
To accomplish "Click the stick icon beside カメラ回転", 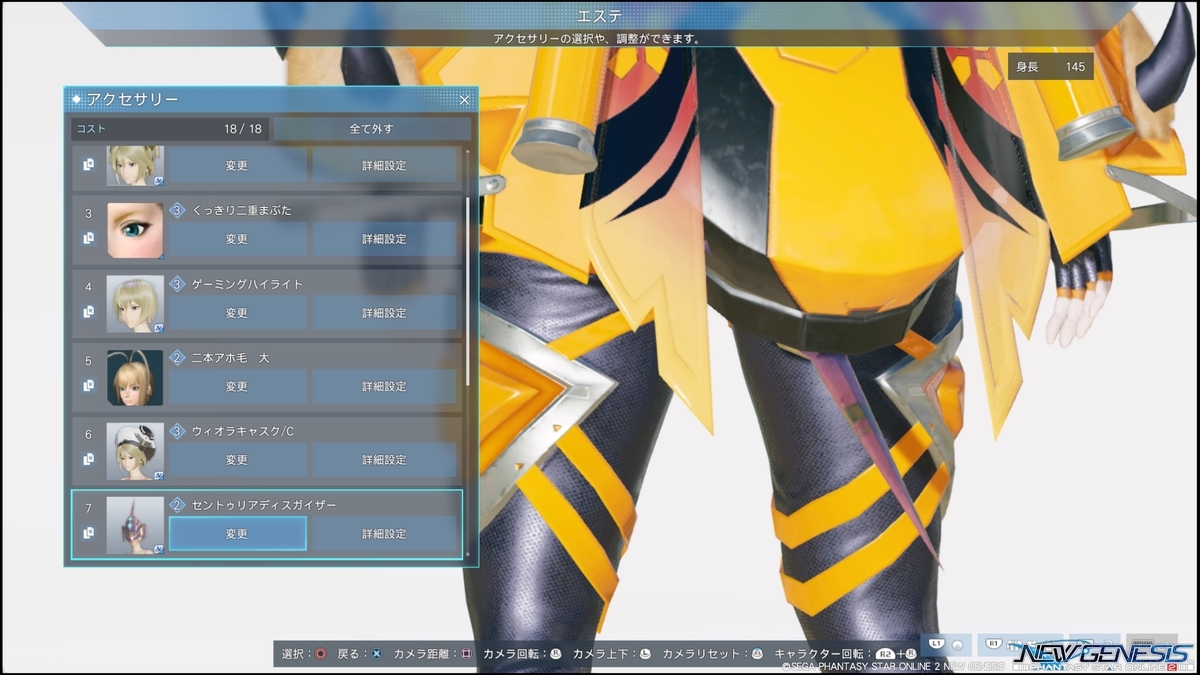I will pyautogui.click(x=555, y=653).
